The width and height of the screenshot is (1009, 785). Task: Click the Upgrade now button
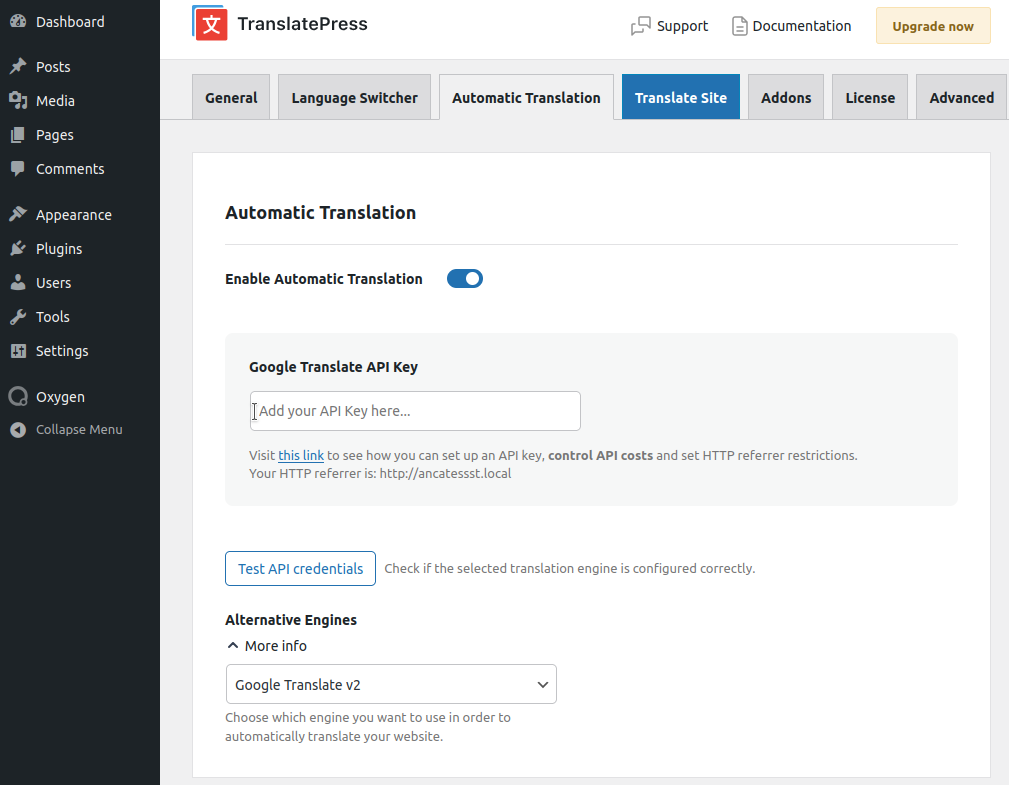[932, 25]
